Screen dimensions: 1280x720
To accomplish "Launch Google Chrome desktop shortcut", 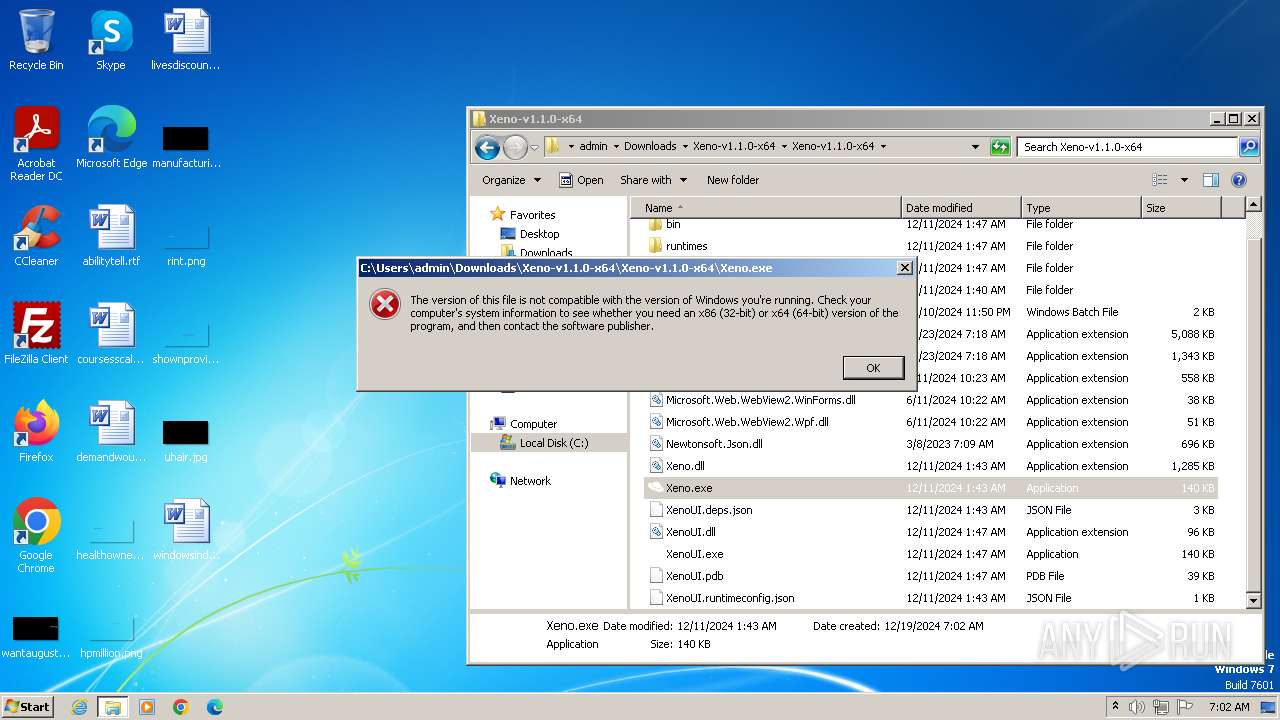I will pos(36,536).
